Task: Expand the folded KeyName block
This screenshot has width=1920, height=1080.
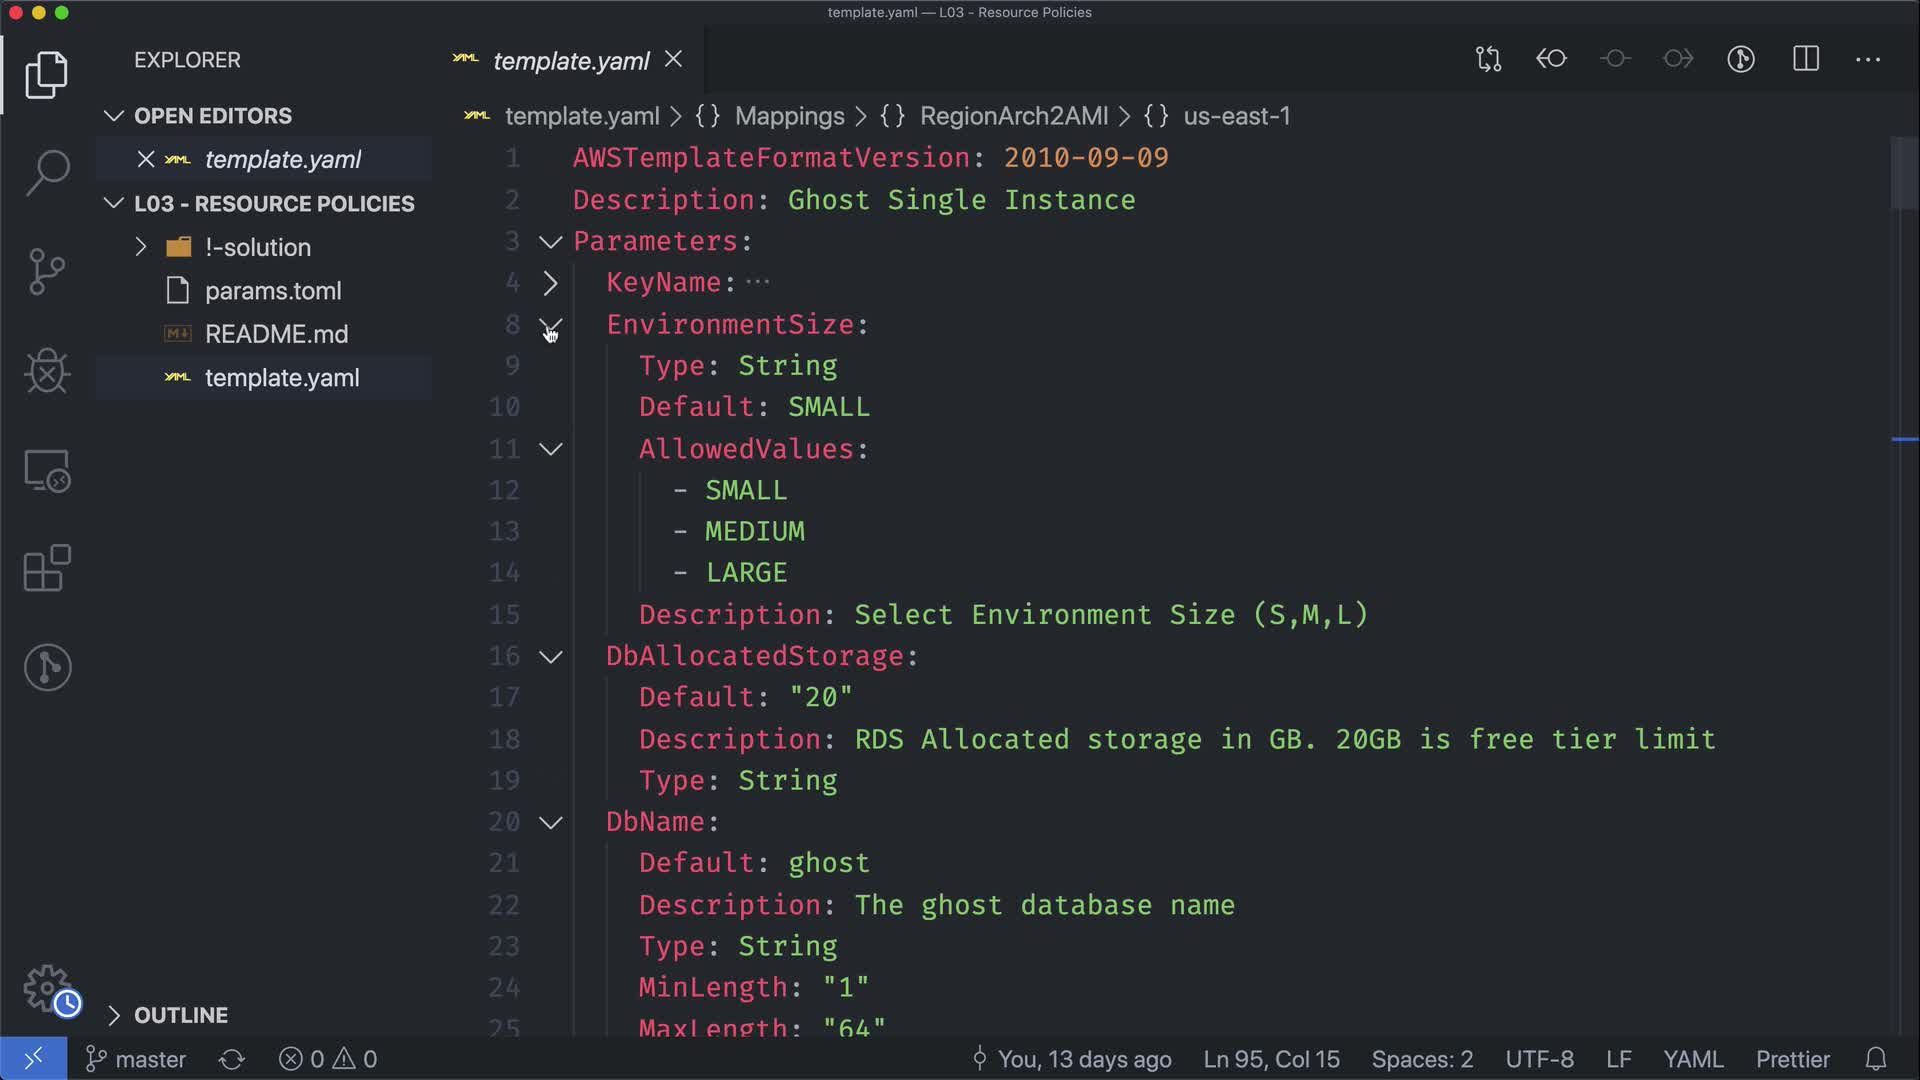Action: 550,283
